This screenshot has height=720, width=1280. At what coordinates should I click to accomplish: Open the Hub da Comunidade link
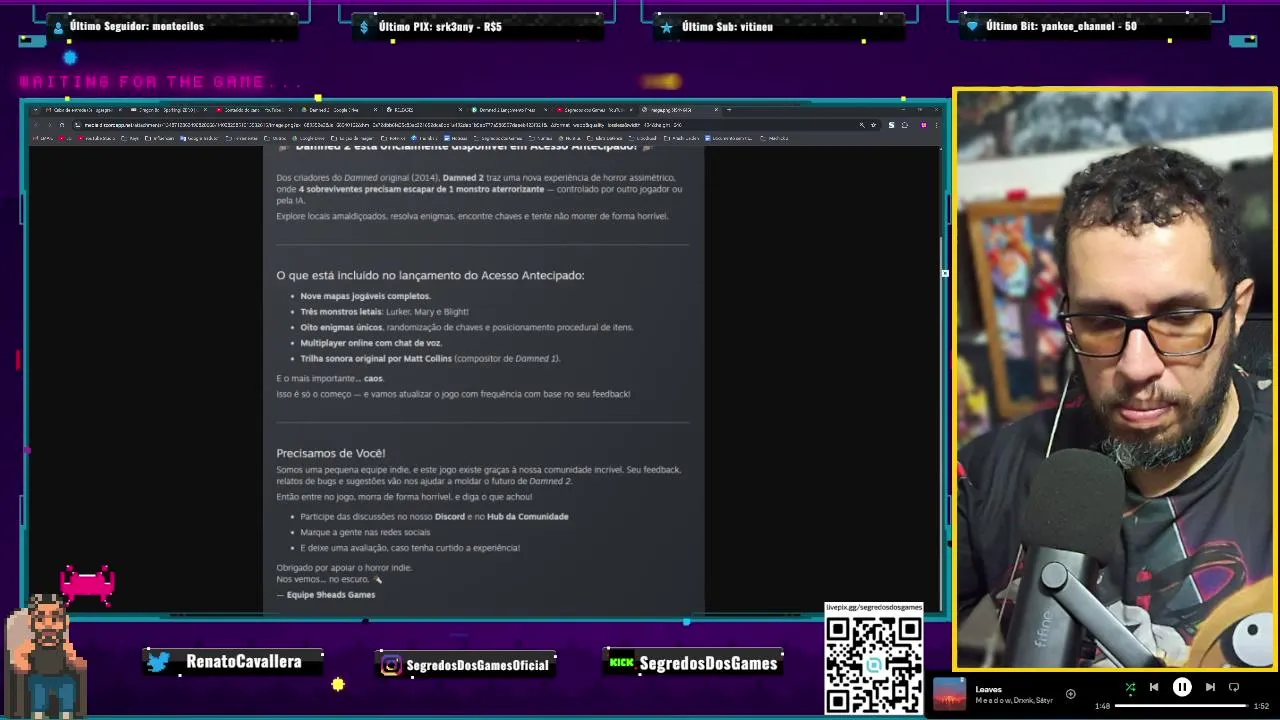[x=528, y=516]
